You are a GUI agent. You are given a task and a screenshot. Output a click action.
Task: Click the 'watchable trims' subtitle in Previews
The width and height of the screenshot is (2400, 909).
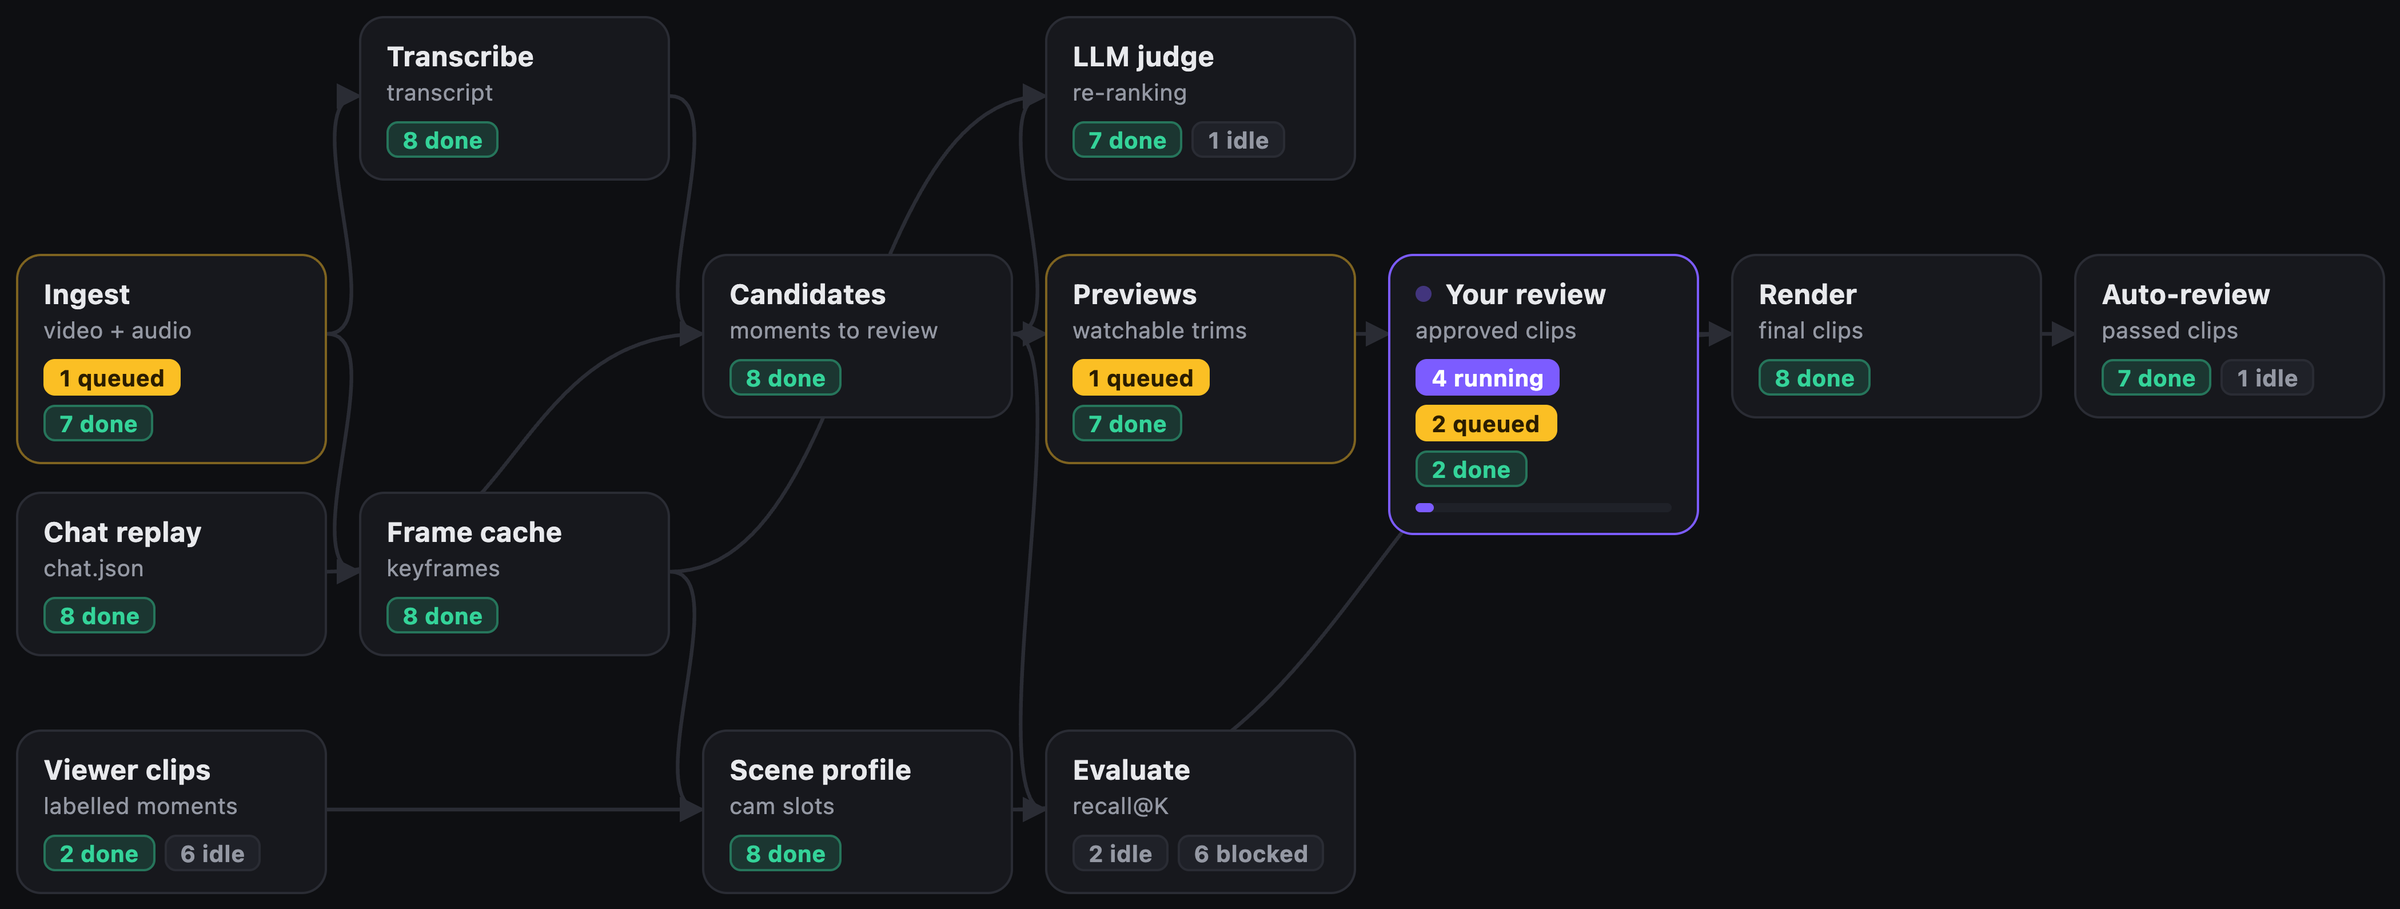(1159, 330)
